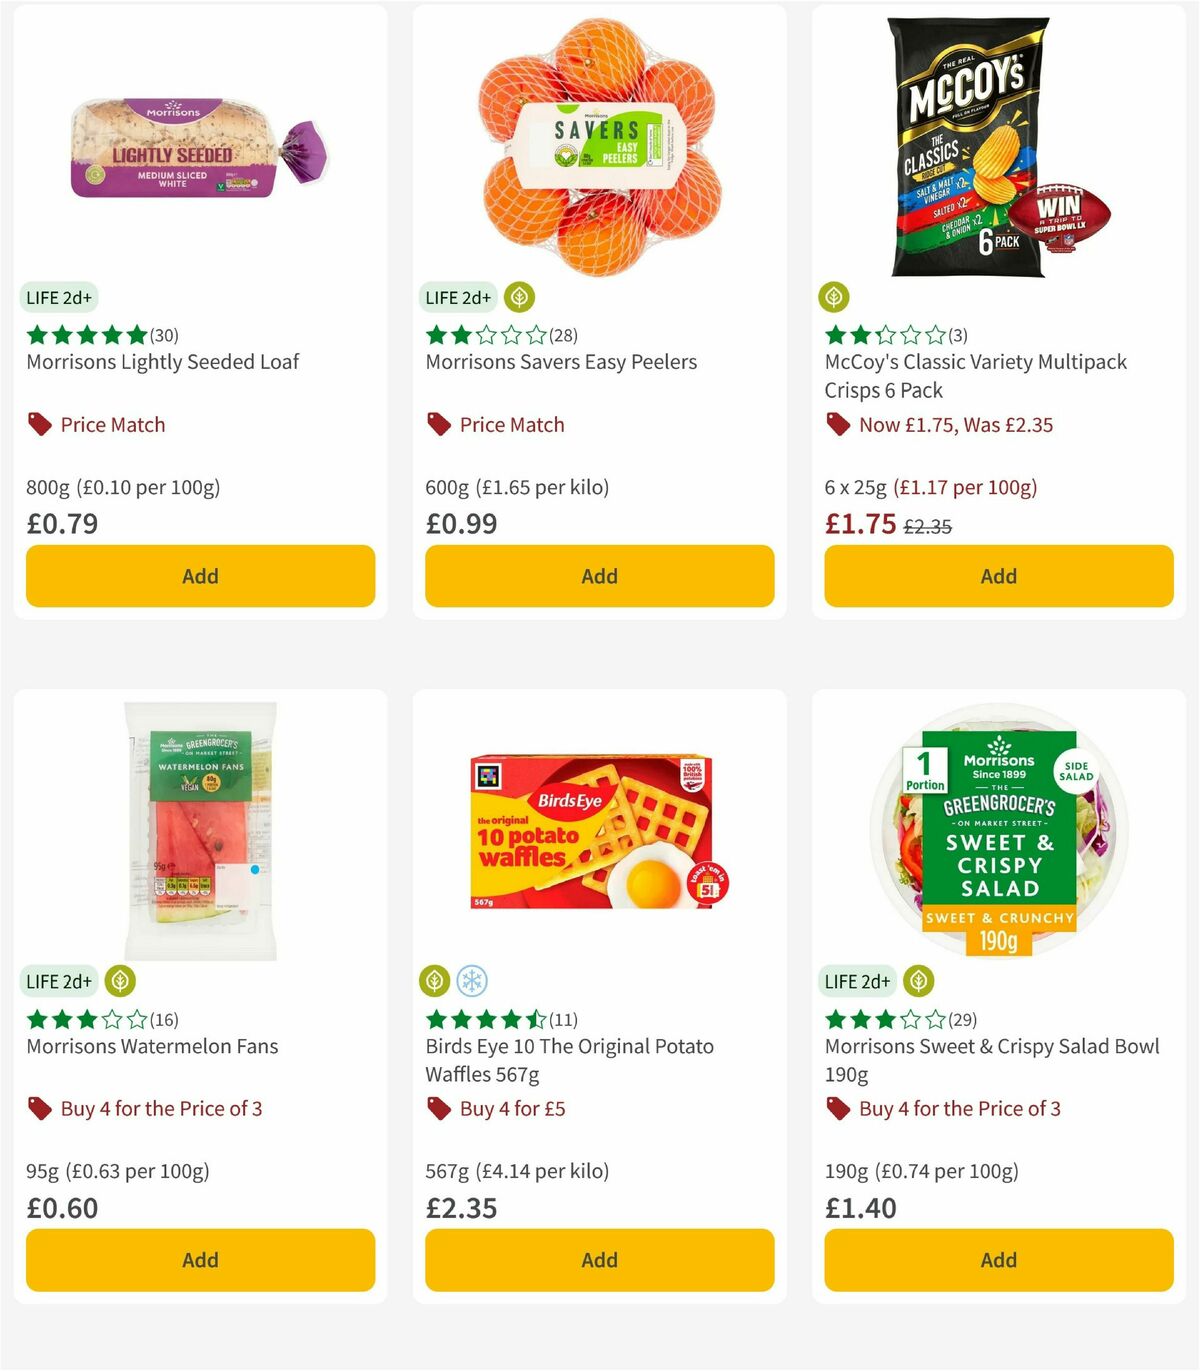Click the Price Match tag icon on seeded loaf

[x=39, y=424]
